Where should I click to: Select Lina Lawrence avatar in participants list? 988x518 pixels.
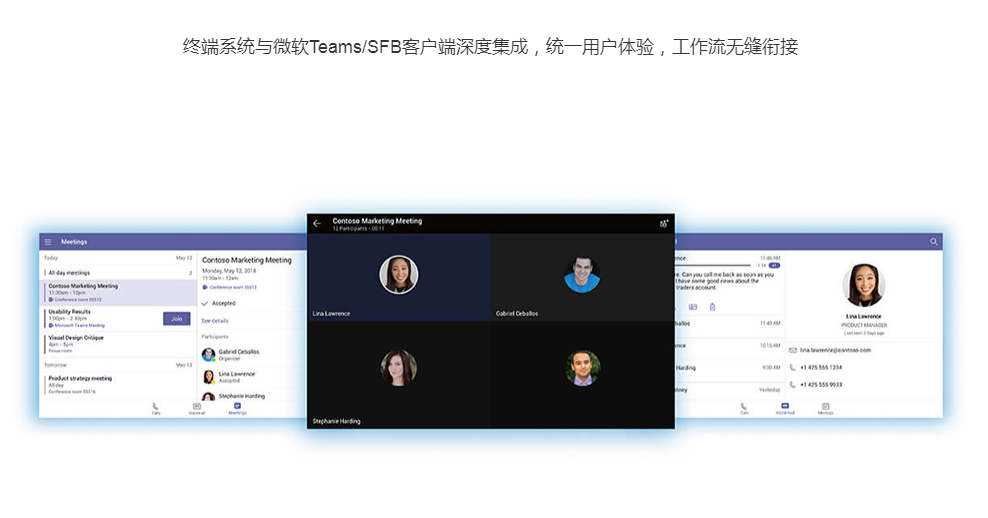click(209, 377)
